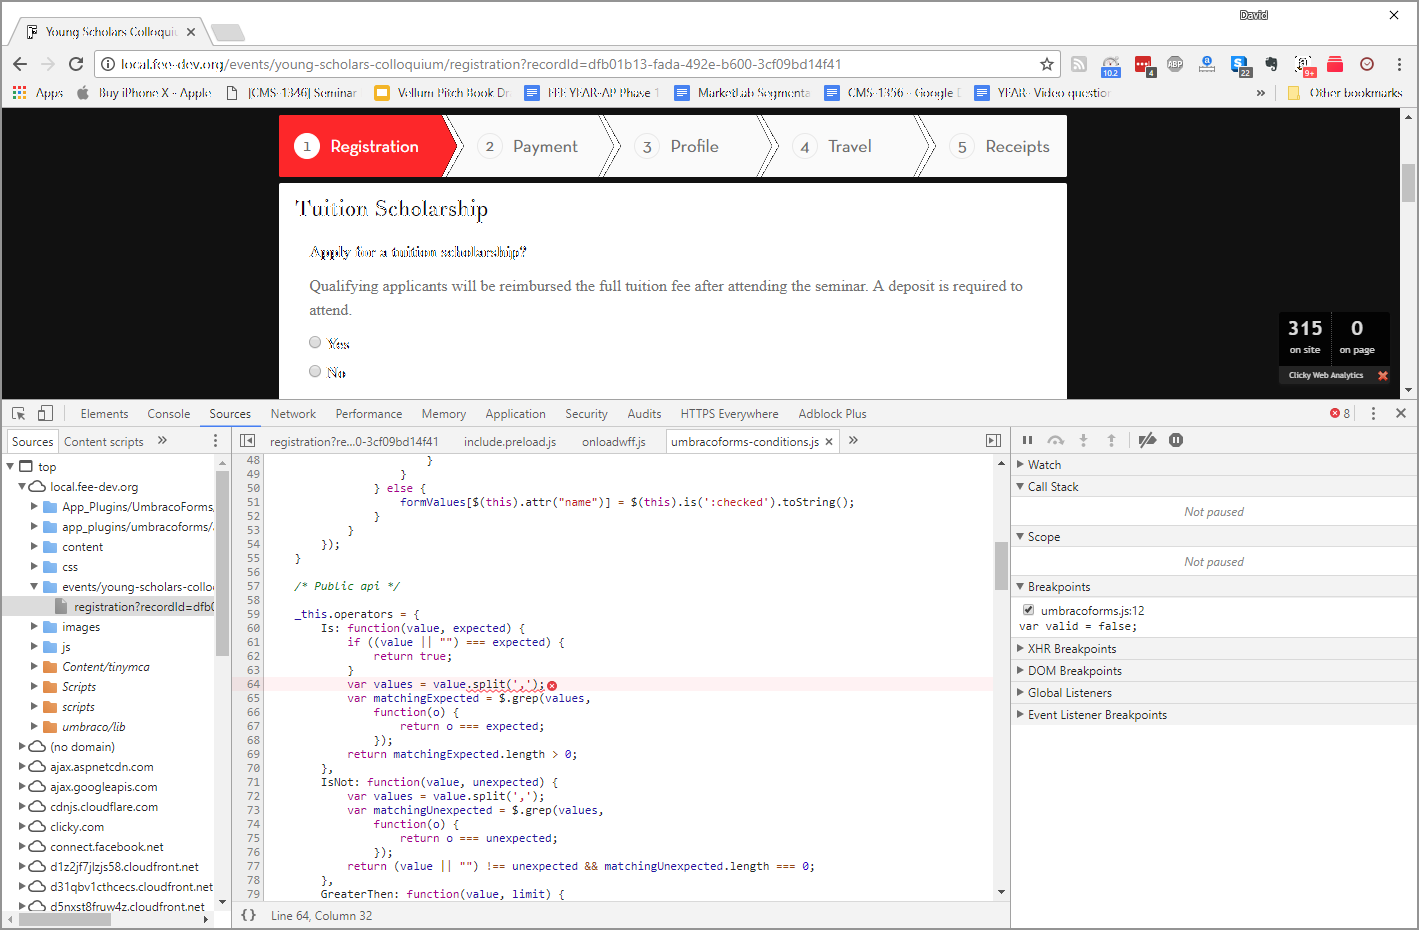
Task: Click the browser Back arrow
Action: (20, 64)
